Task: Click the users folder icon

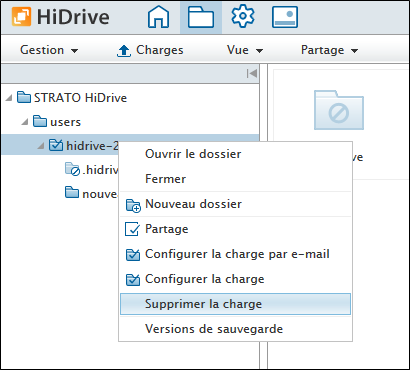Action: [x=40, y=121]
